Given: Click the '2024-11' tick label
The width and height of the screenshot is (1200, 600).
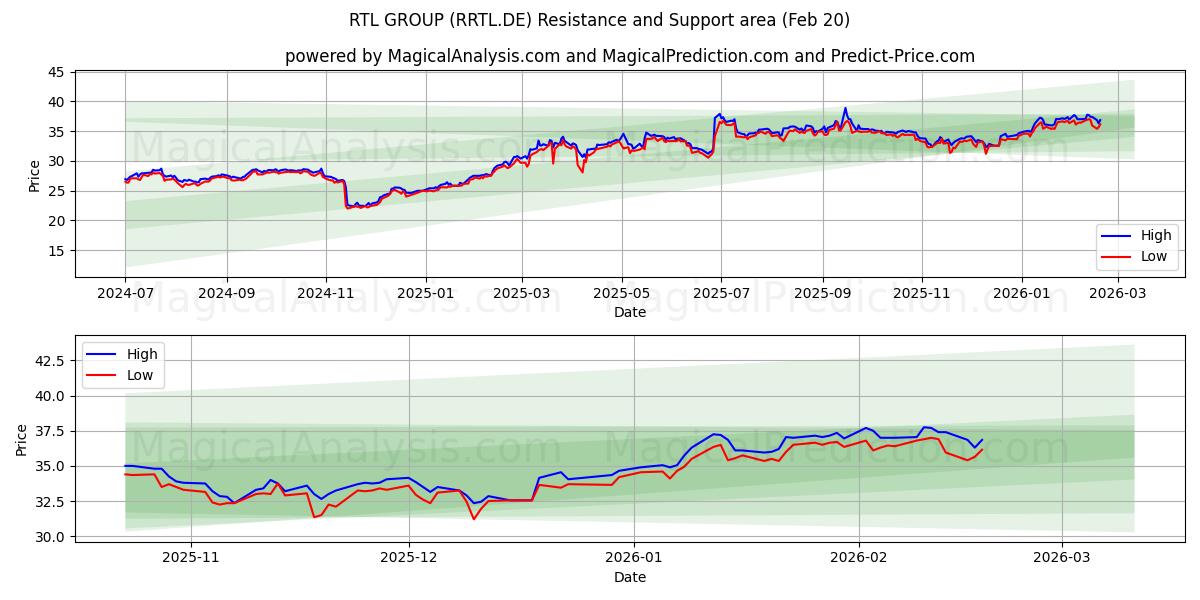Looking at the screenshot, I should 326,294.
